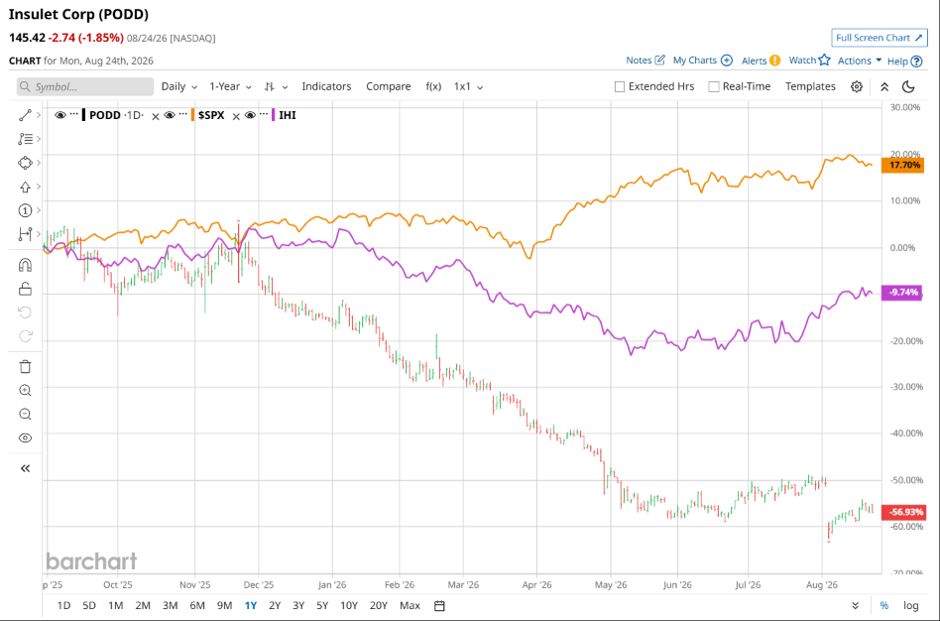Open Notes editor
Screen dimensions: 940x621
646,61
